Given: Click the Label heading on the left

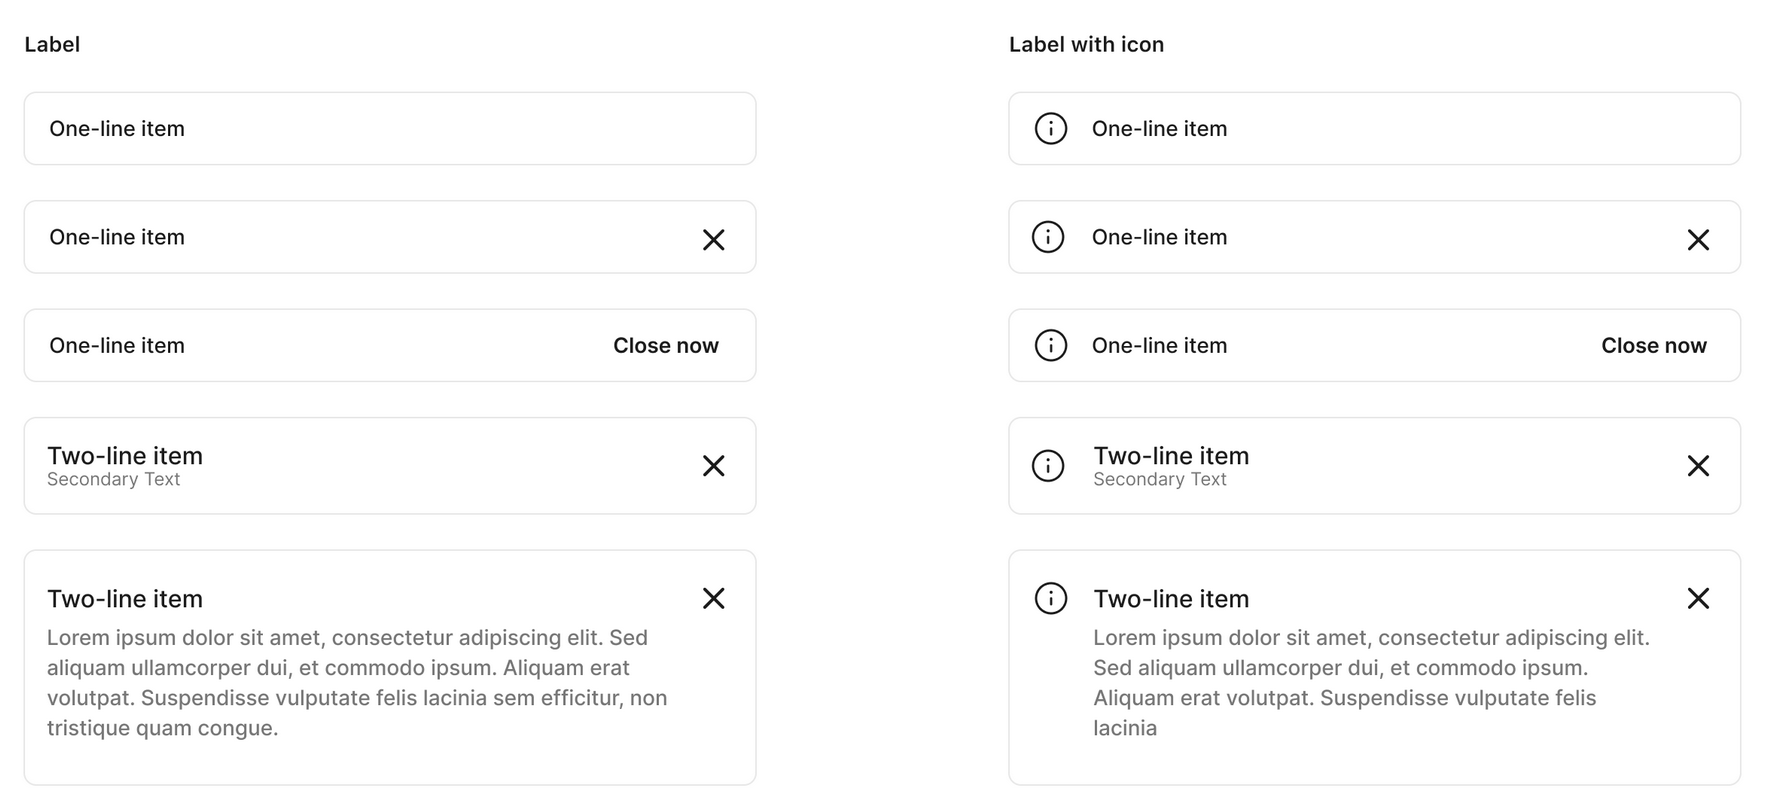Looking at the screenshot, I should click(x=52, y=44).
